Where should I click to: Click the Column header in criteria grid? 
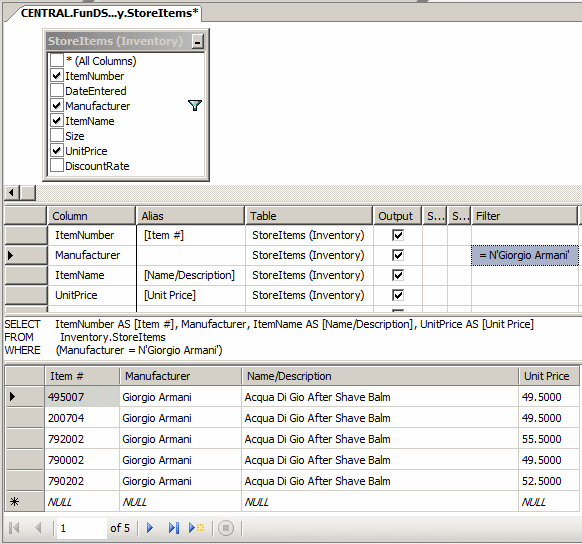91,216
